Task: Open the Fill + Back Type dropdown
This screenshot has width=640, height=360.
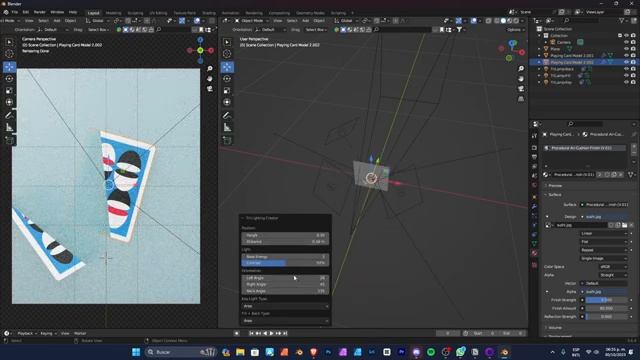Action: pos(285,321)
